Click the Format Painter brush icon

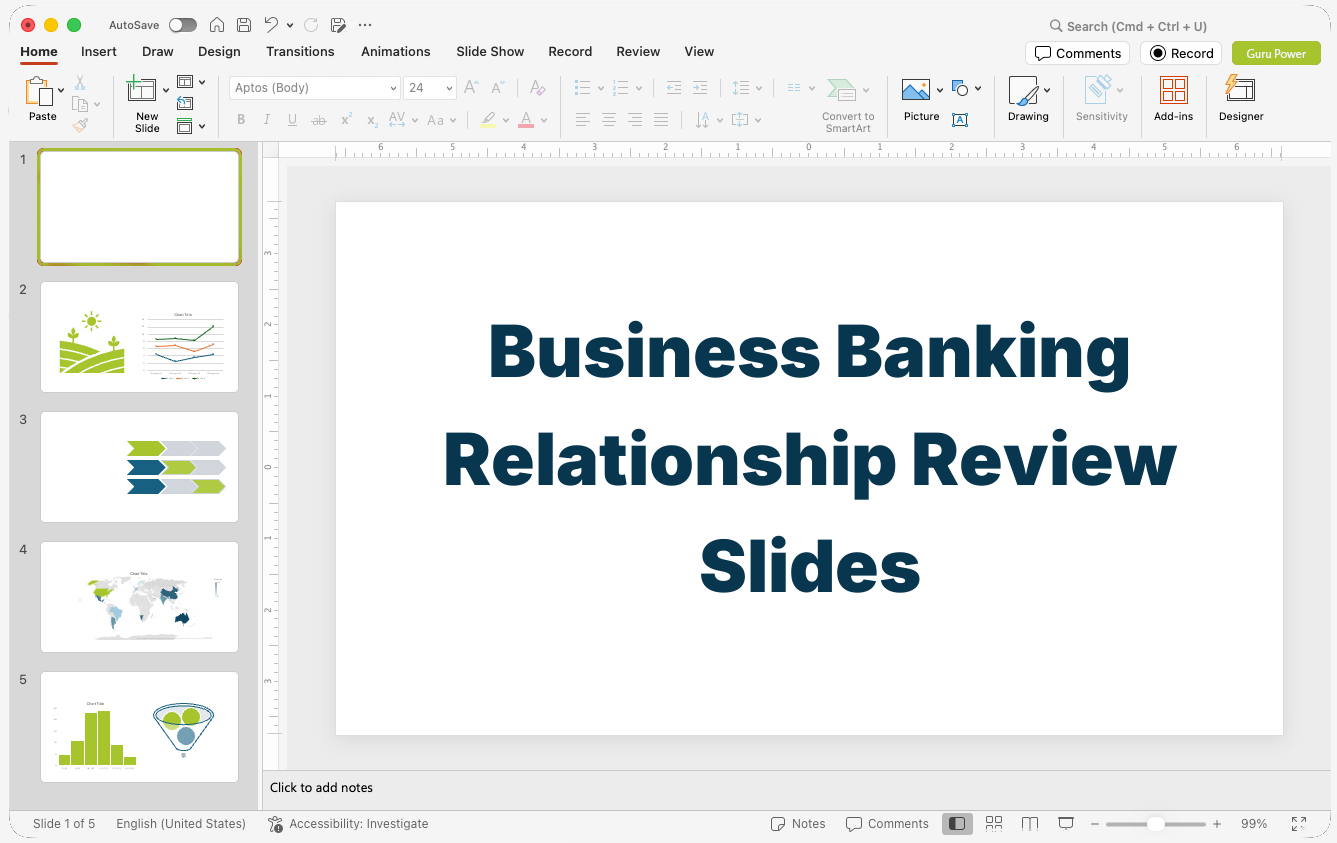coord(80,125)
